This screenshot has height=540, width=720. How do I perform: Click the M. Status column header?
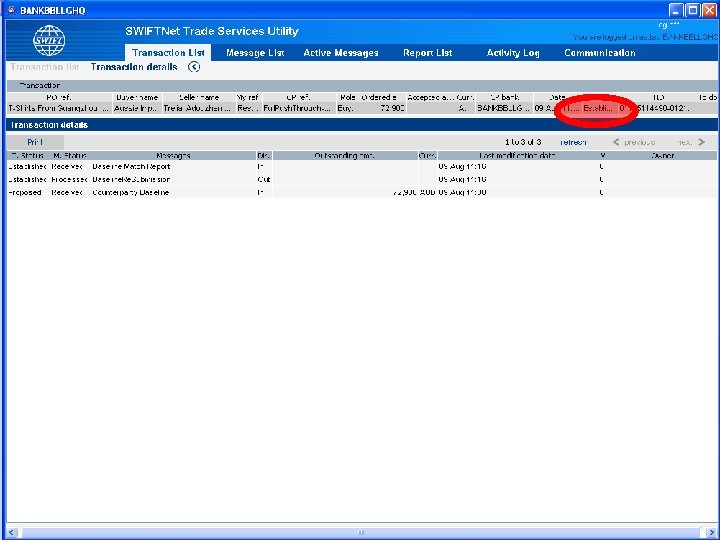coord(69,156)
